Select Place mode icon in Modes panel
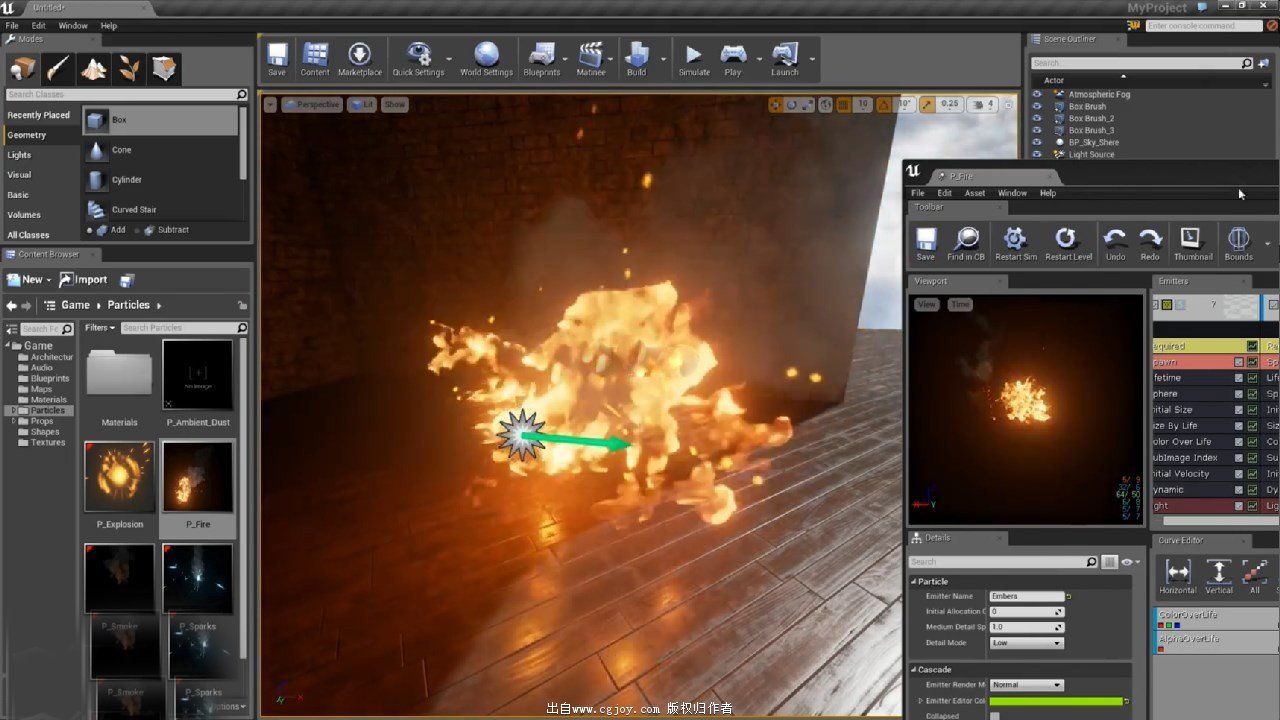The height and width of the screenshot is (720, 1280). tap(22, 68)
